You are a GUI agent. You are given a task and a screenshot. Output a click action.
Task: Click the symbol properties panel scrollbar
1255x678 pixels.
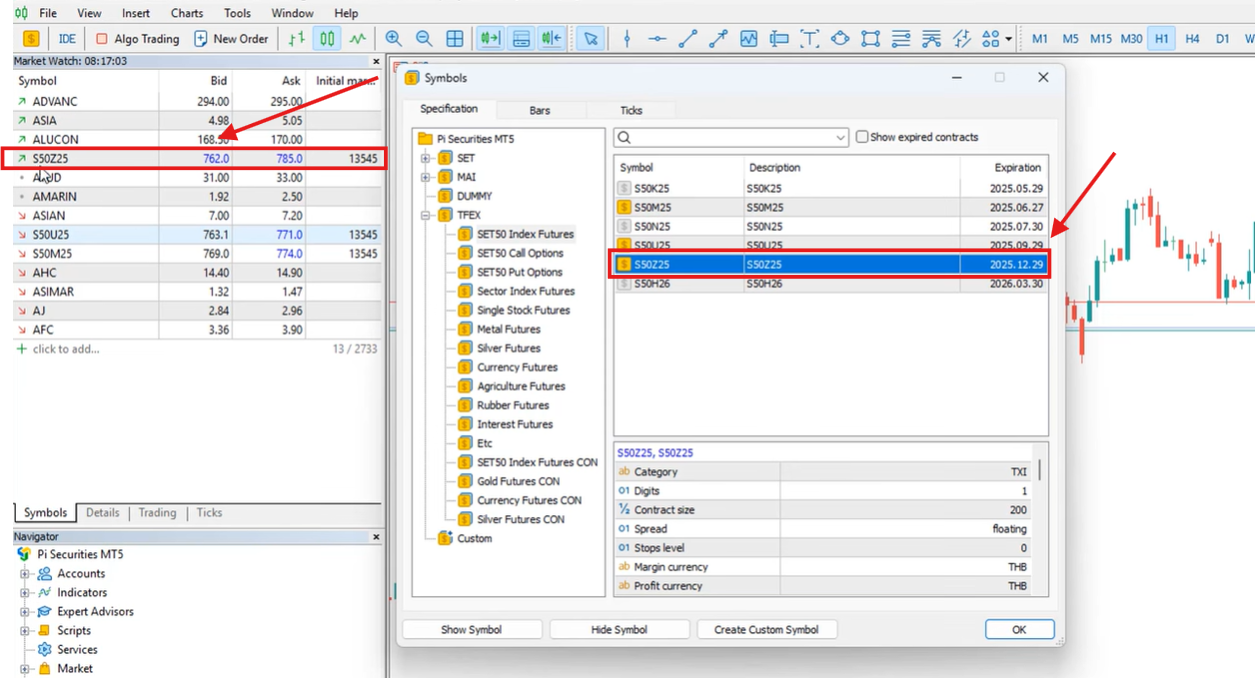[x=1040, y=470]
